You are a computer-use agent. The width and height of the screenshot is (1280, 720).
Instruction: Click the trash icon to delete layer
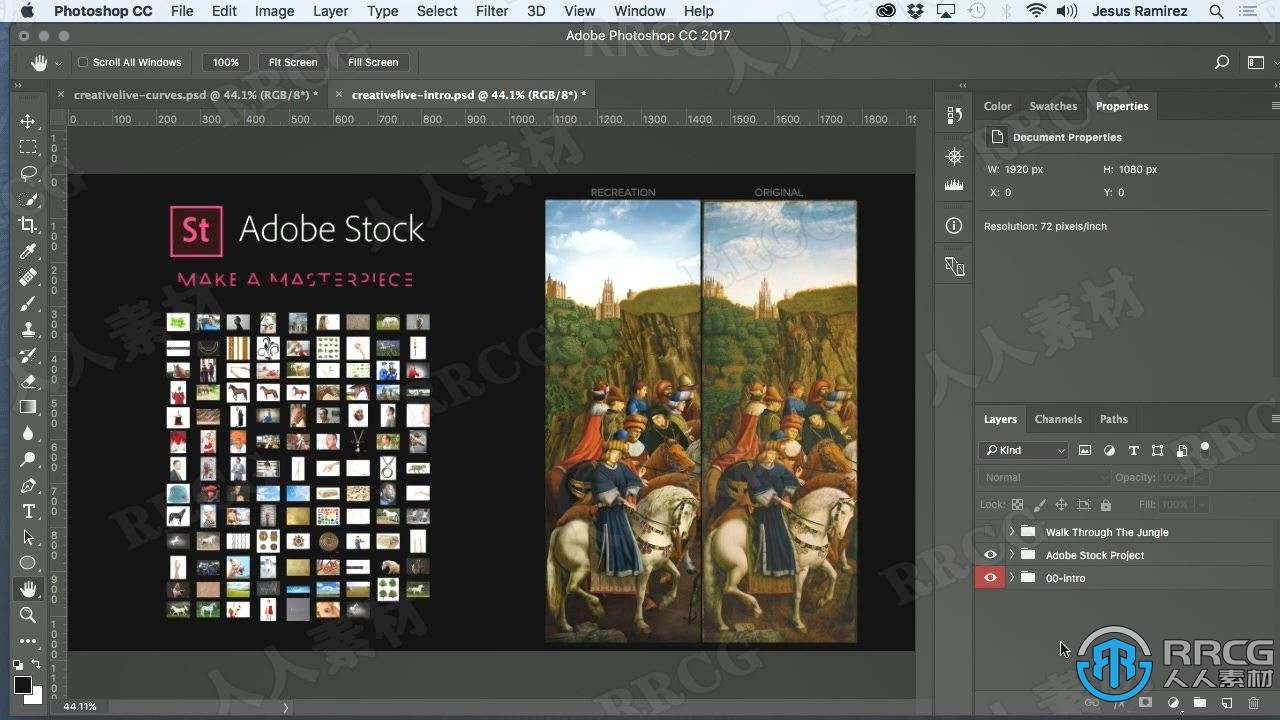pos(1254,704)
